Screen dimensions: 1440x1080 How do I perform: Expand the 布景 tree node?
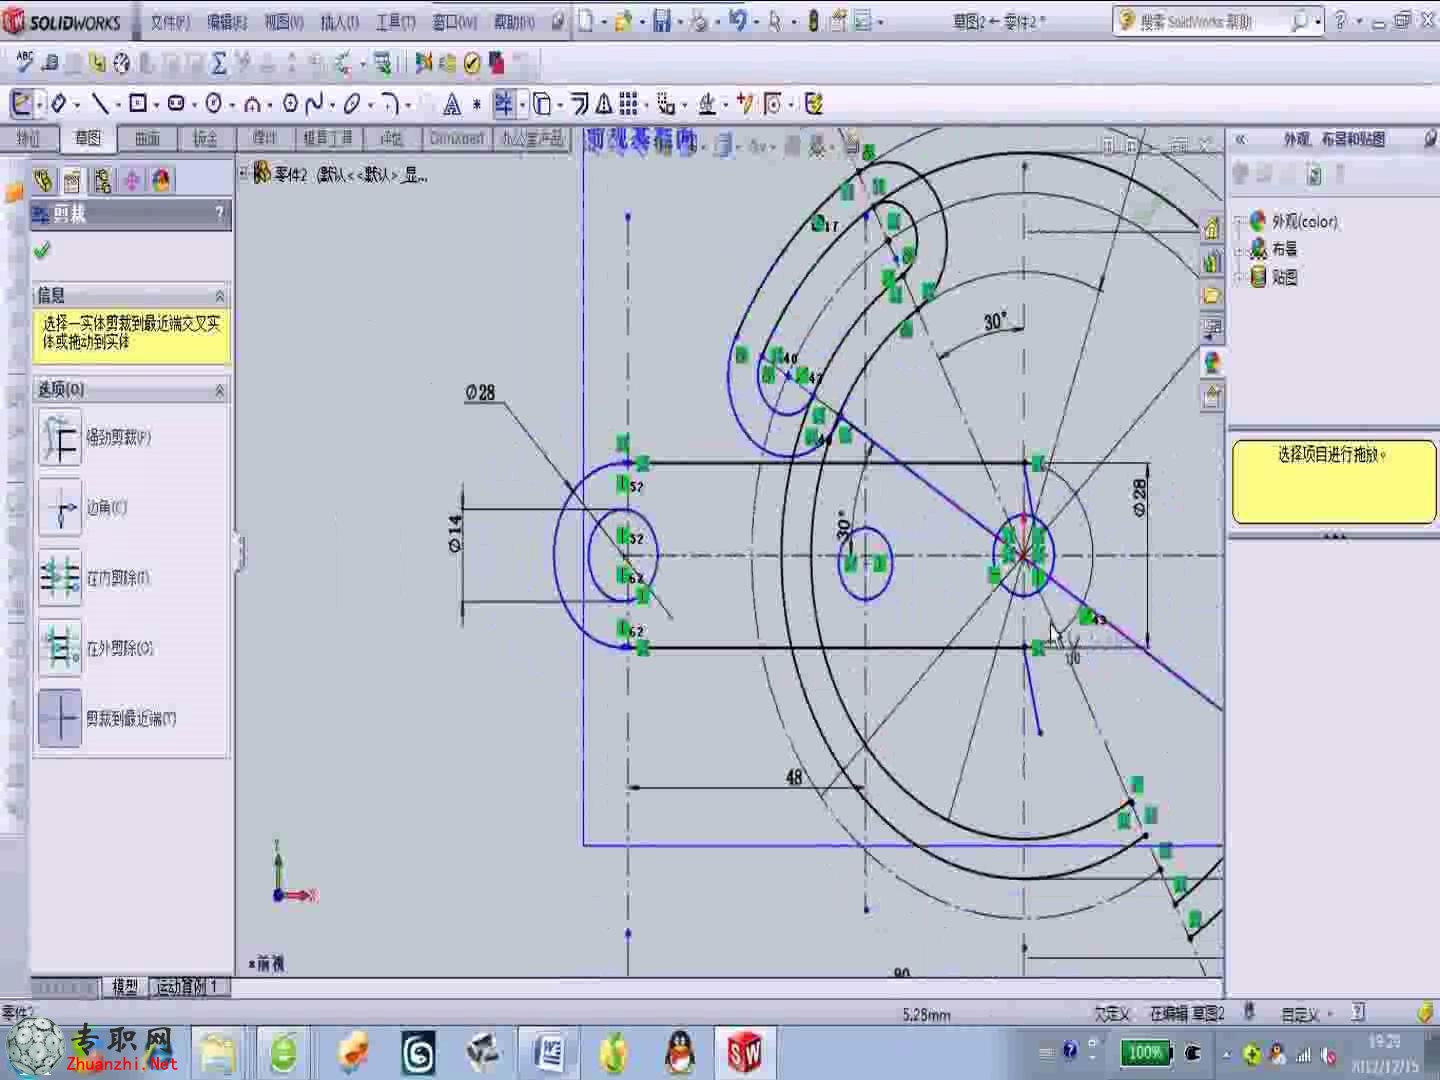point(1241,250)
